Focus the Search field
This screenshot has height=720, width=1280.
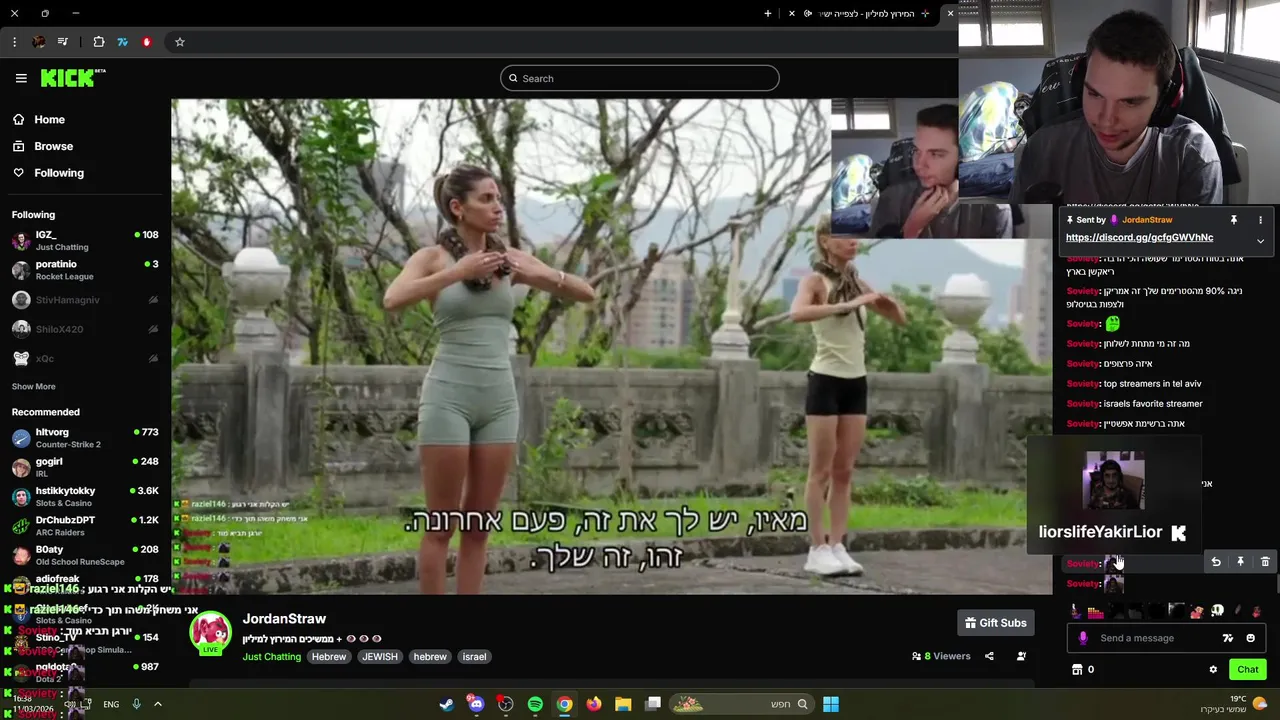tap(640, 78)
